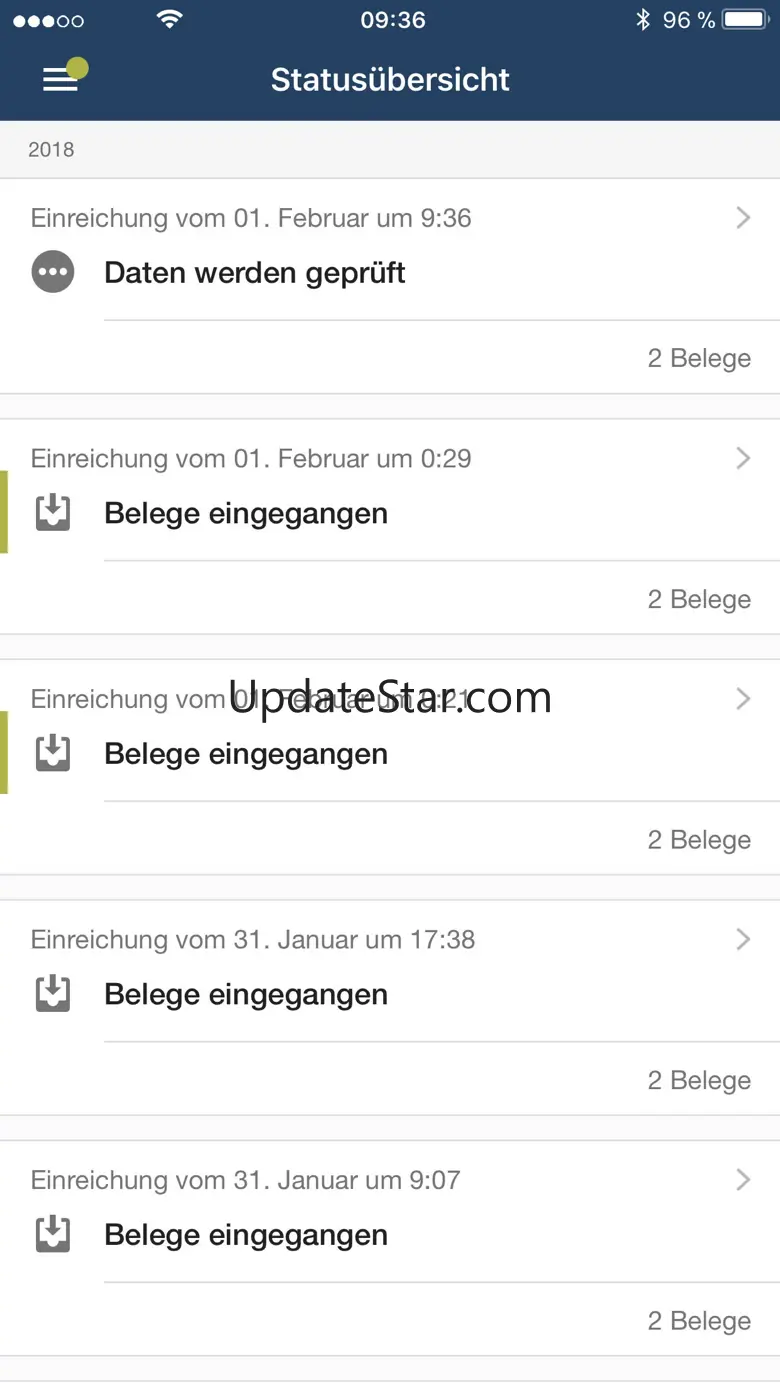
Task: Click the pending status icon for 9:36 submission
Action: pos(53,272)
